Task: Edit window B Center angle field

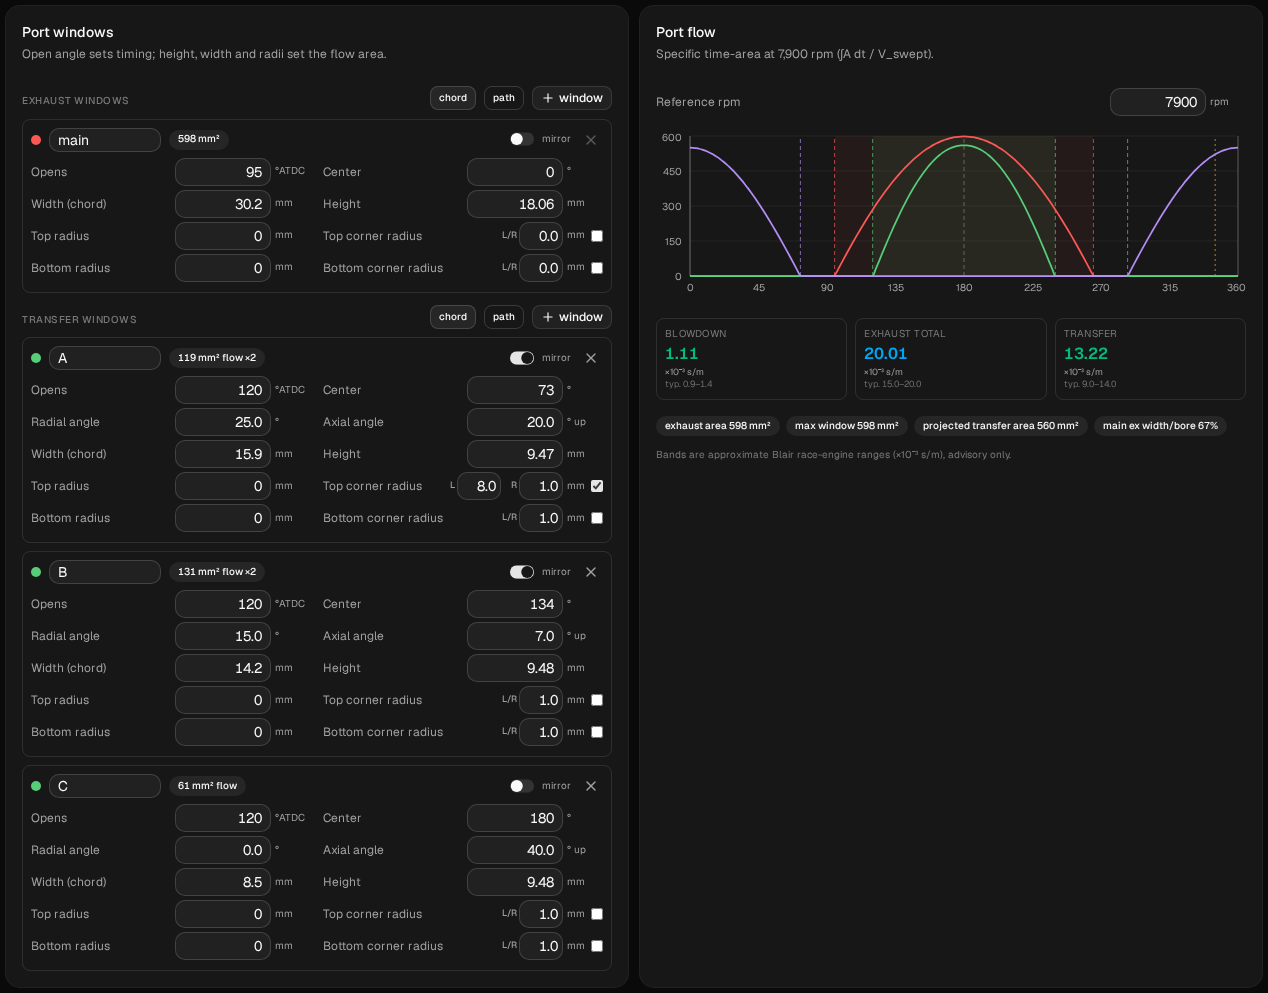Action: click(x=515, y=604)
